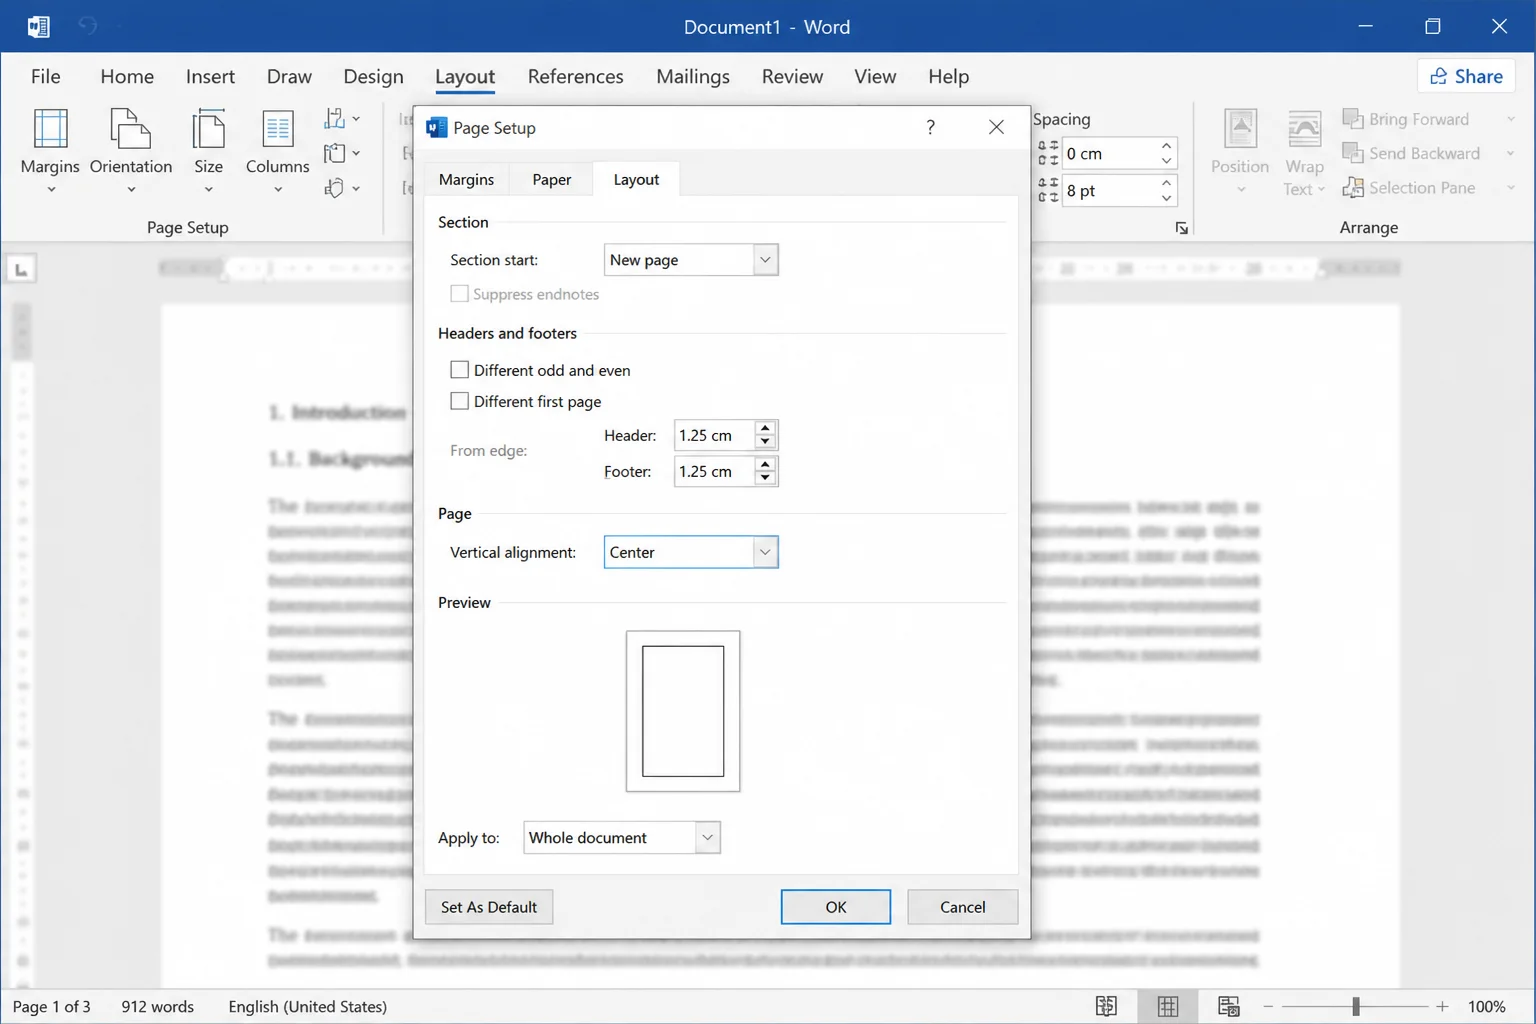Open the Design ribbon tab
This screenshot has height=1024, width=1536.
pyautogui.click(x=373, y=76)
